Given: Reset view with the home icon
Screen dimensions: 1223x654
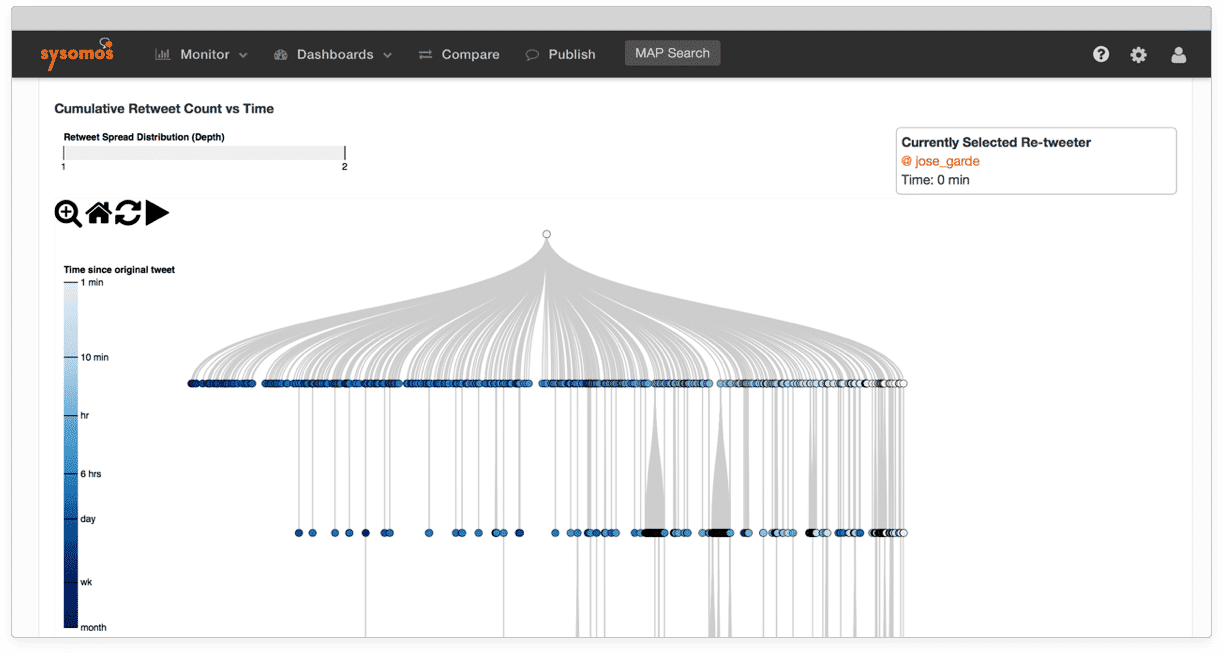Looking at the screenshot, I should [x=98, y=212].
